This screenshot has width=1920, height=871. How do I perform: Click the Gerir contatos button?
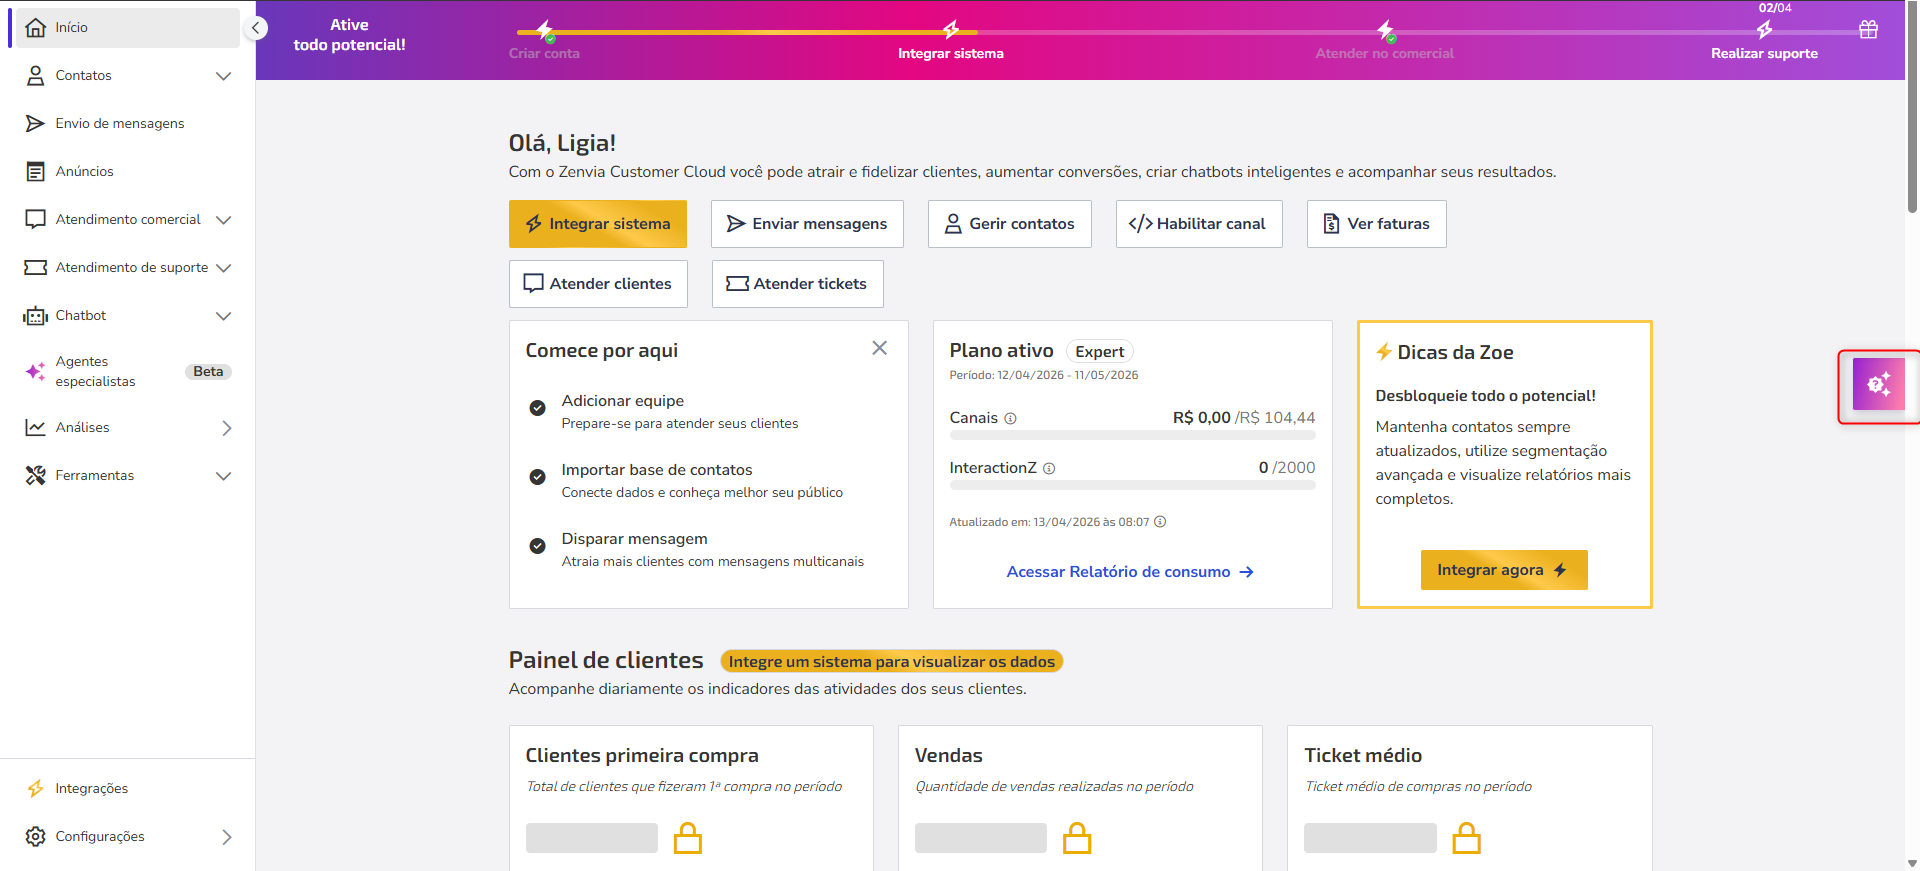1010,224
